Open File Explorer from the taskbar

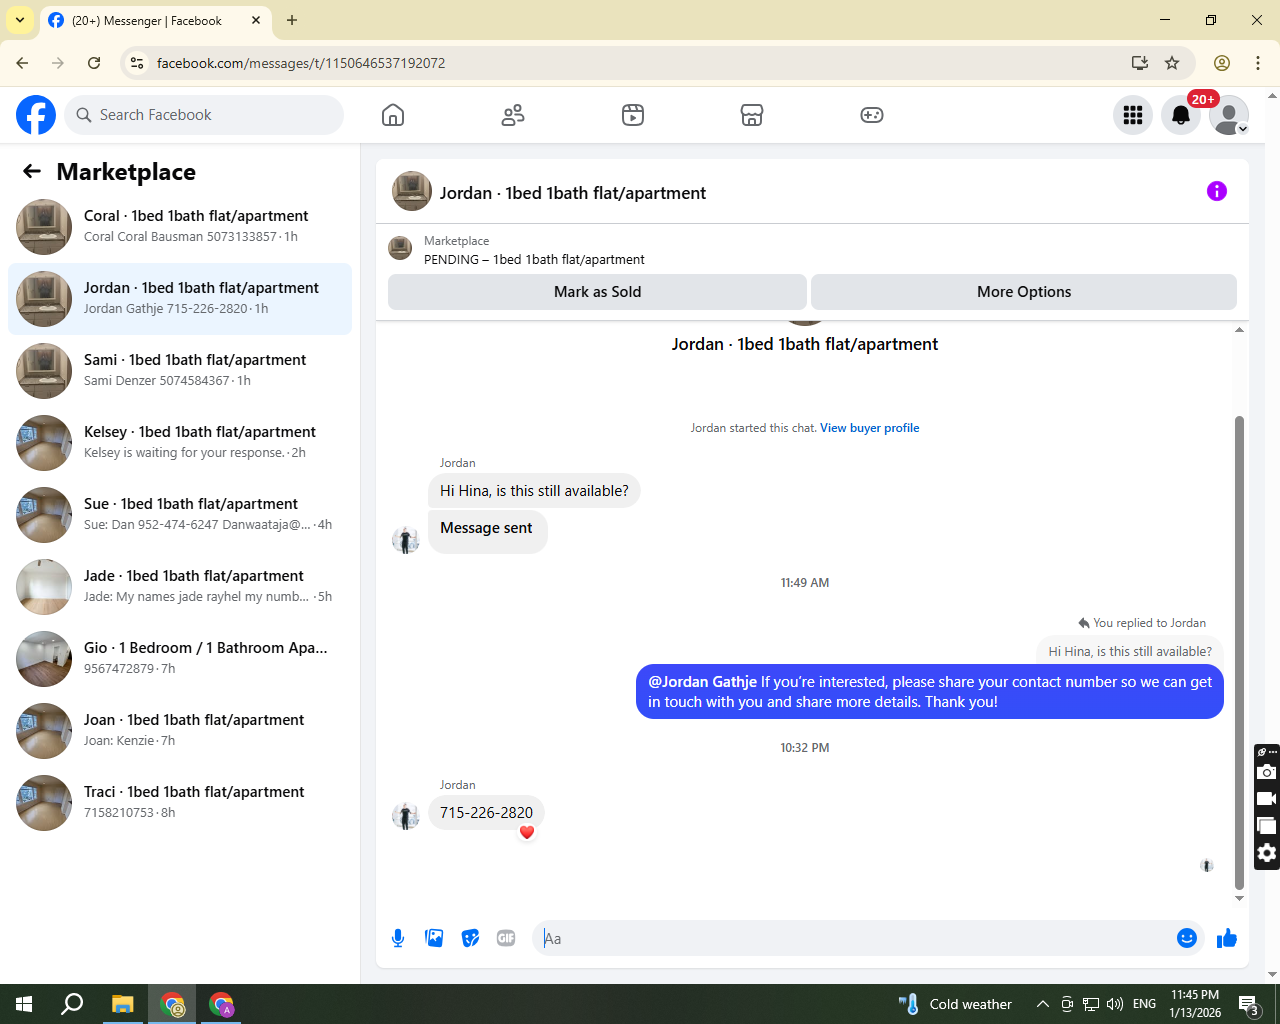(x=122, y=1004)
